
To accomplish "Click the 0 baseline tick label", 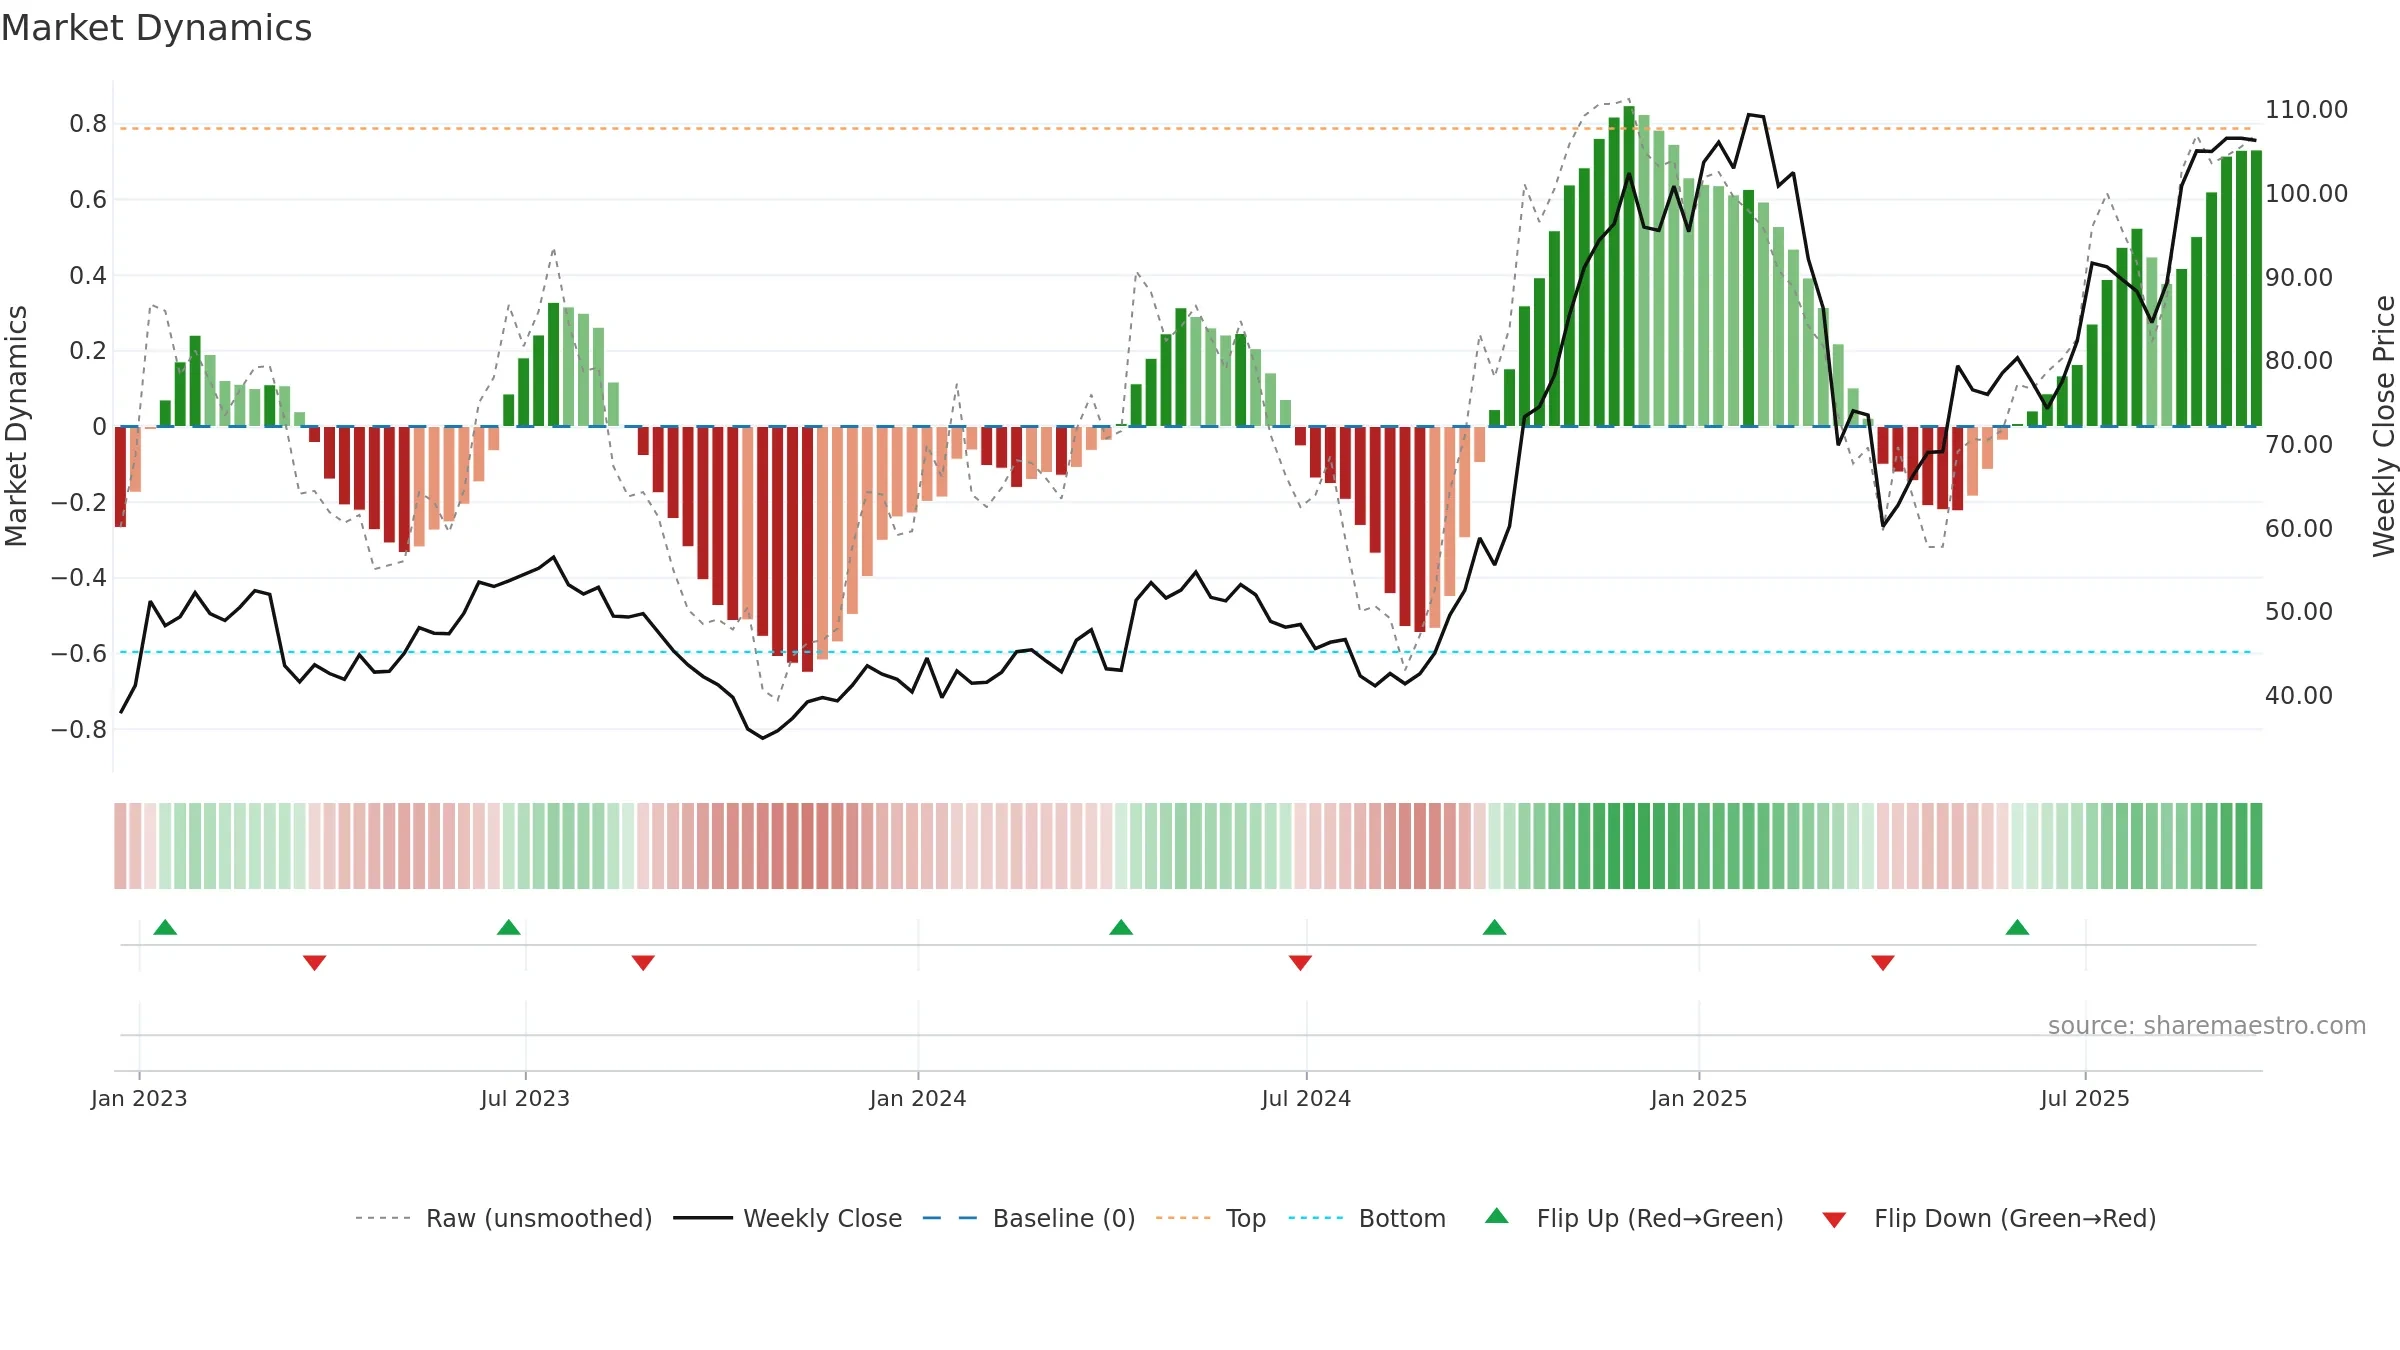I will point(99,427).
